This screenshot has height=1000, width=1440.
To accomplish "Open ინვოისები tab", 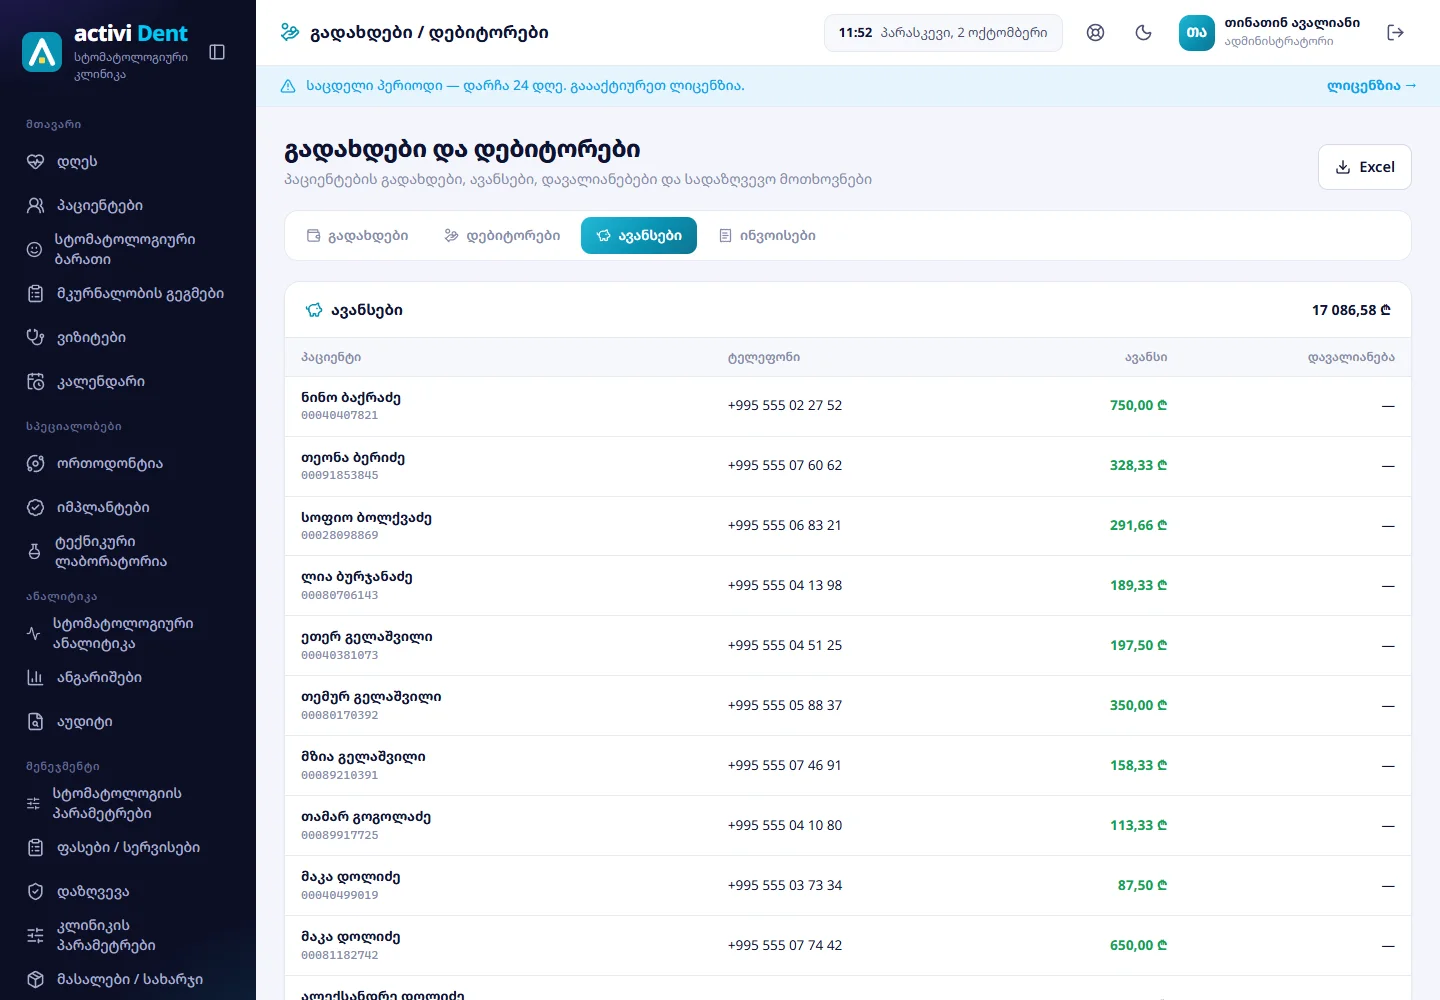I will (x=767, y=236).
